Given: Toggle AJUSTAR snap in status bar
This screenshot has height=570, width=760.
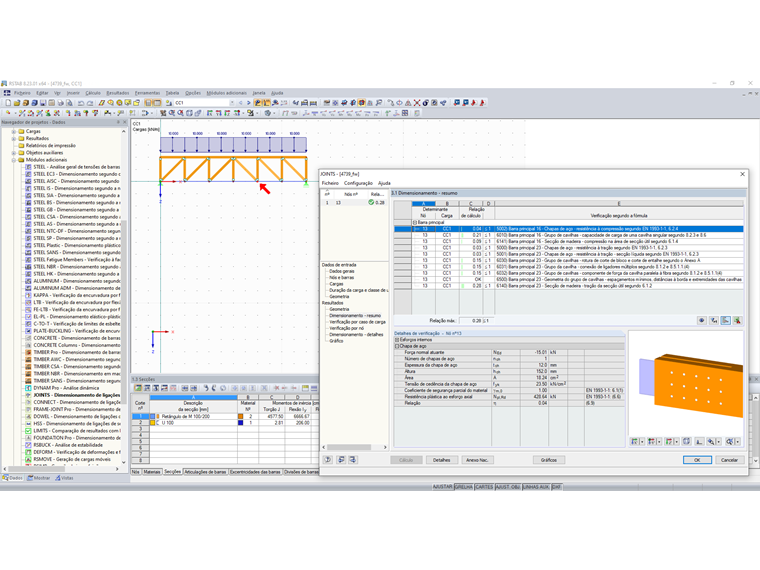Looking at the screenshot, I should [x=443, y=487].
